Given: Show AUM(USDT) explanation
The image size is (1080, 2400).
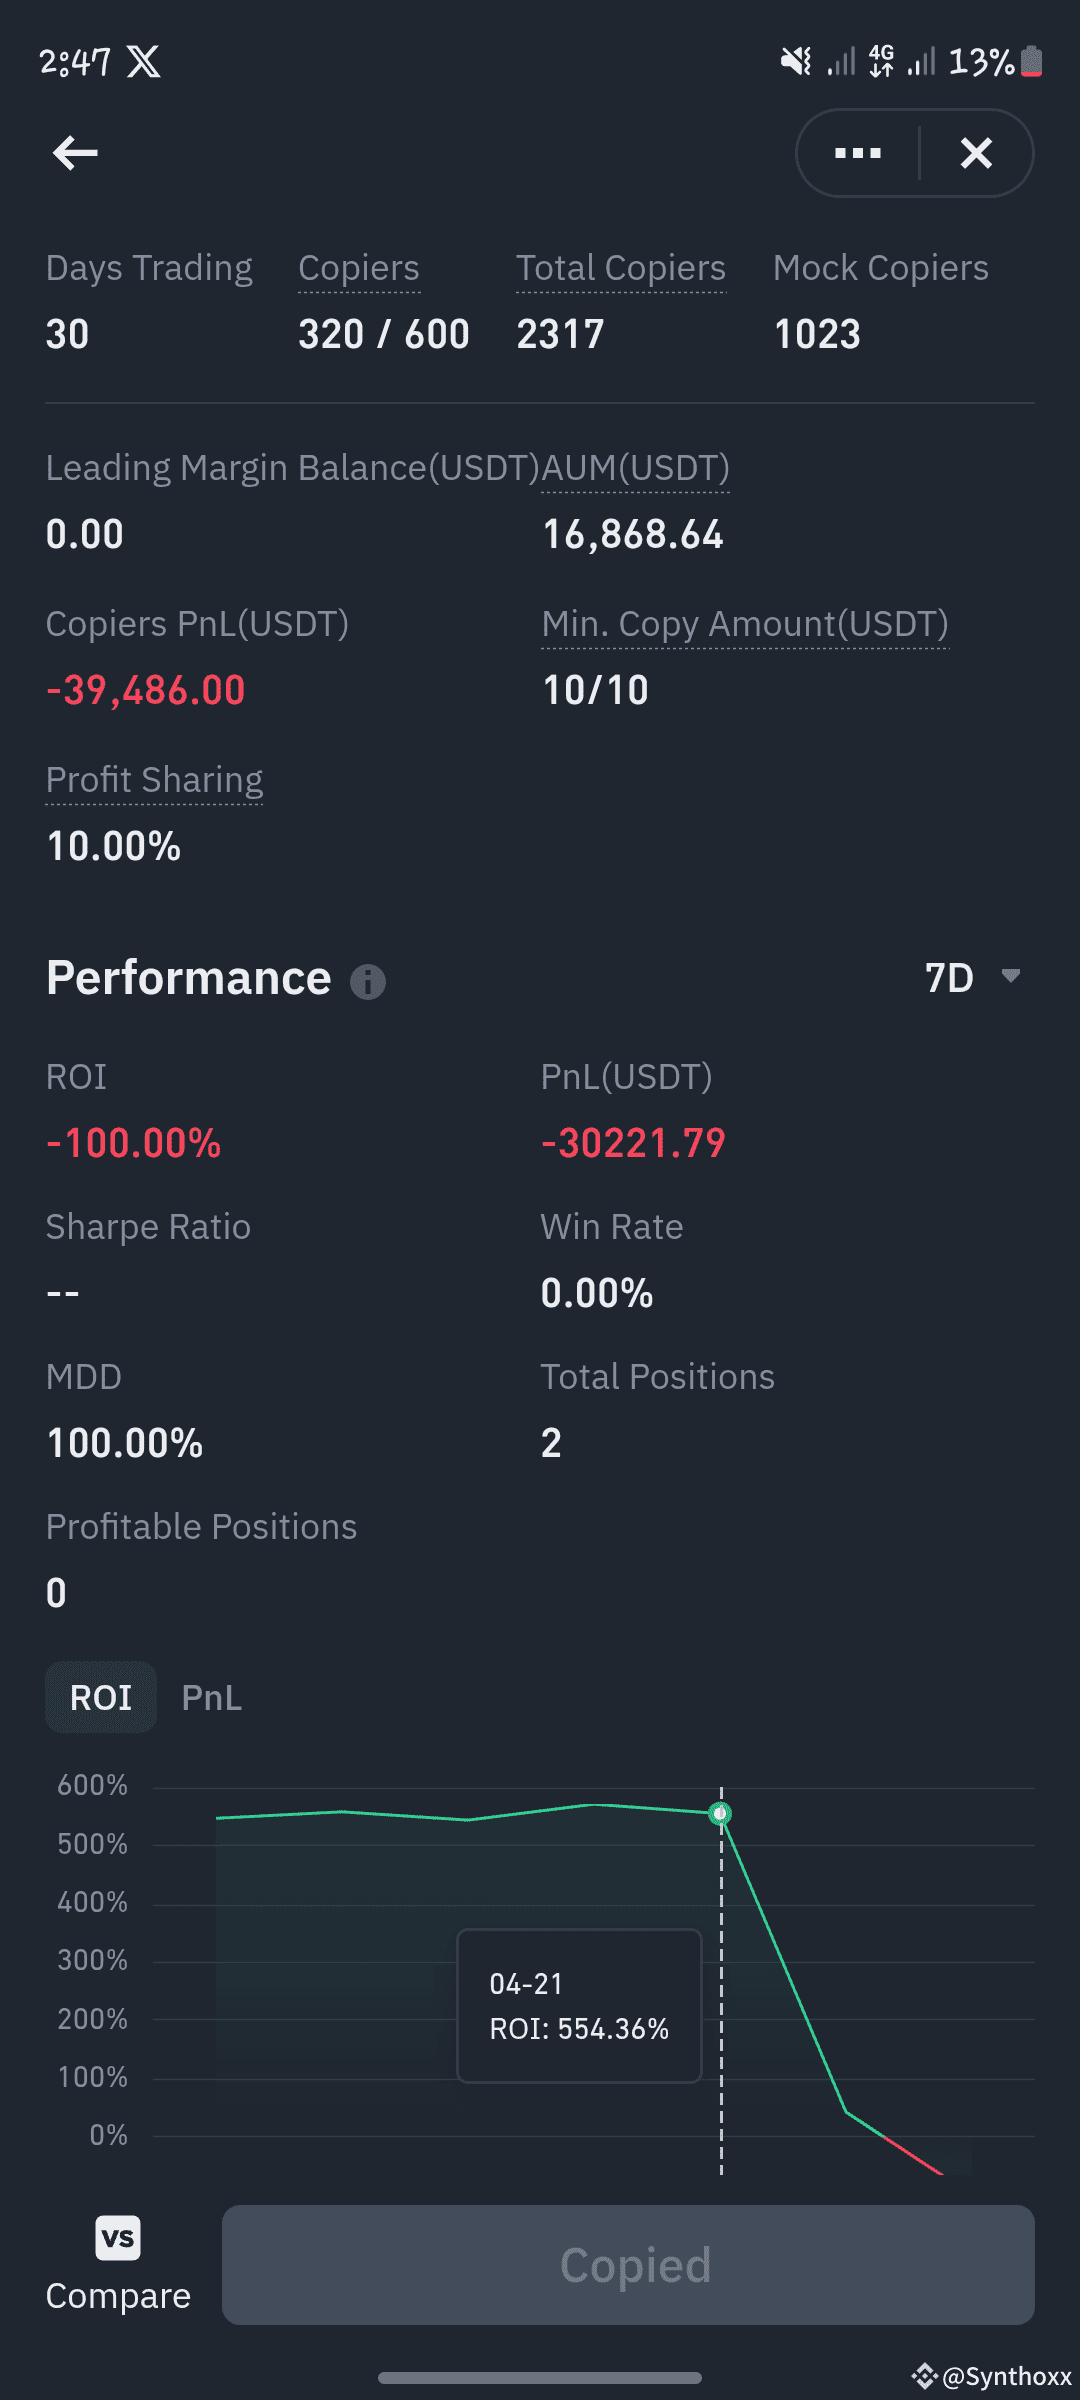Looking at the screenshot, I should click(635, 468).
